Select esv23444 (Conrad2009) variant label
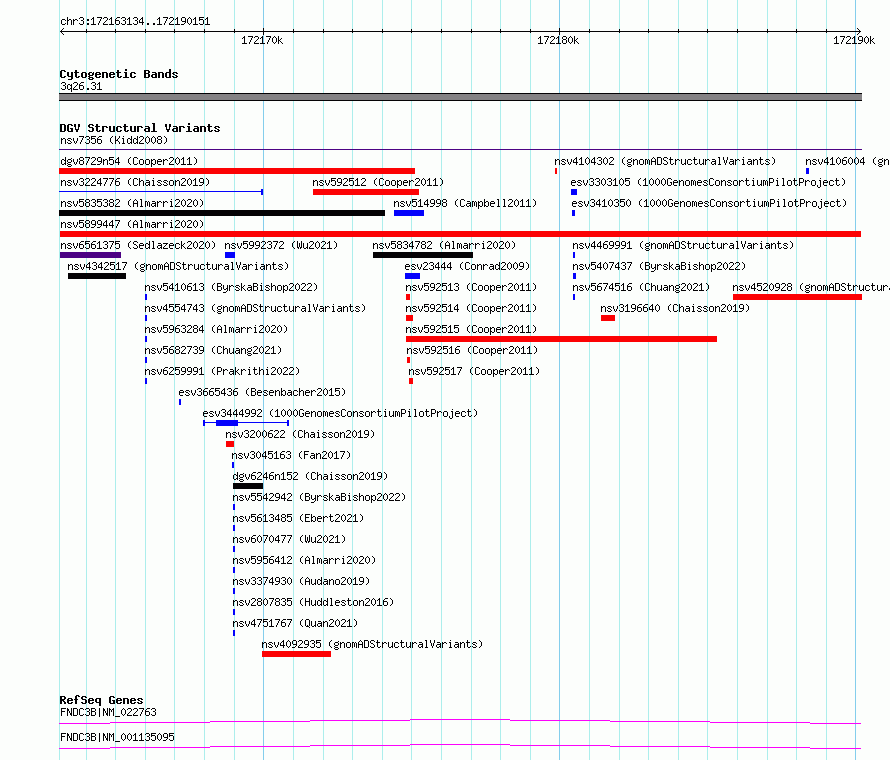Screen dimensions: 890x760 (467, 266)
